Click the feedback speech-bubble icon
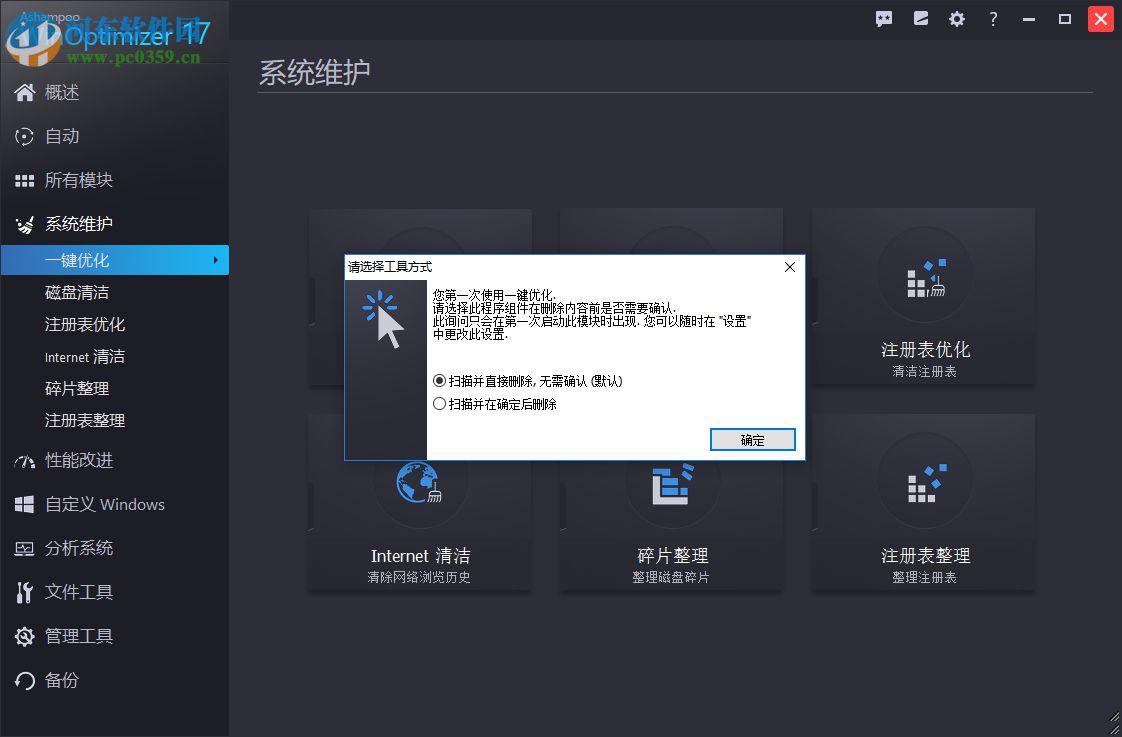Viewport: 1122px width, 737px height. pyautogui.click(x=883, y=18)
